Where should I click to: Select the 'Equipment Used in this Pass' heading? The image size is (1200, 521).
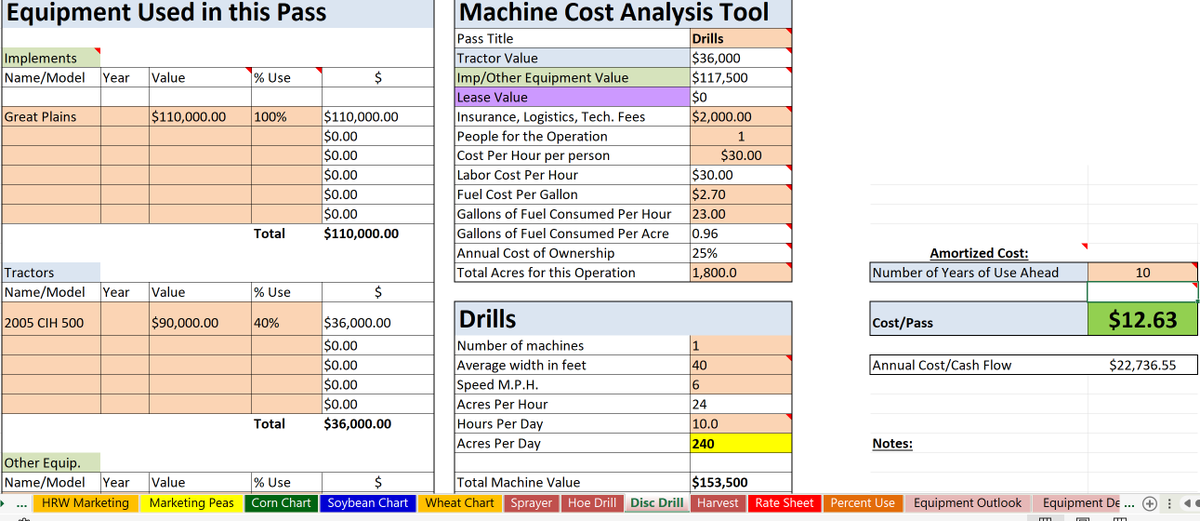pos(216,13)
